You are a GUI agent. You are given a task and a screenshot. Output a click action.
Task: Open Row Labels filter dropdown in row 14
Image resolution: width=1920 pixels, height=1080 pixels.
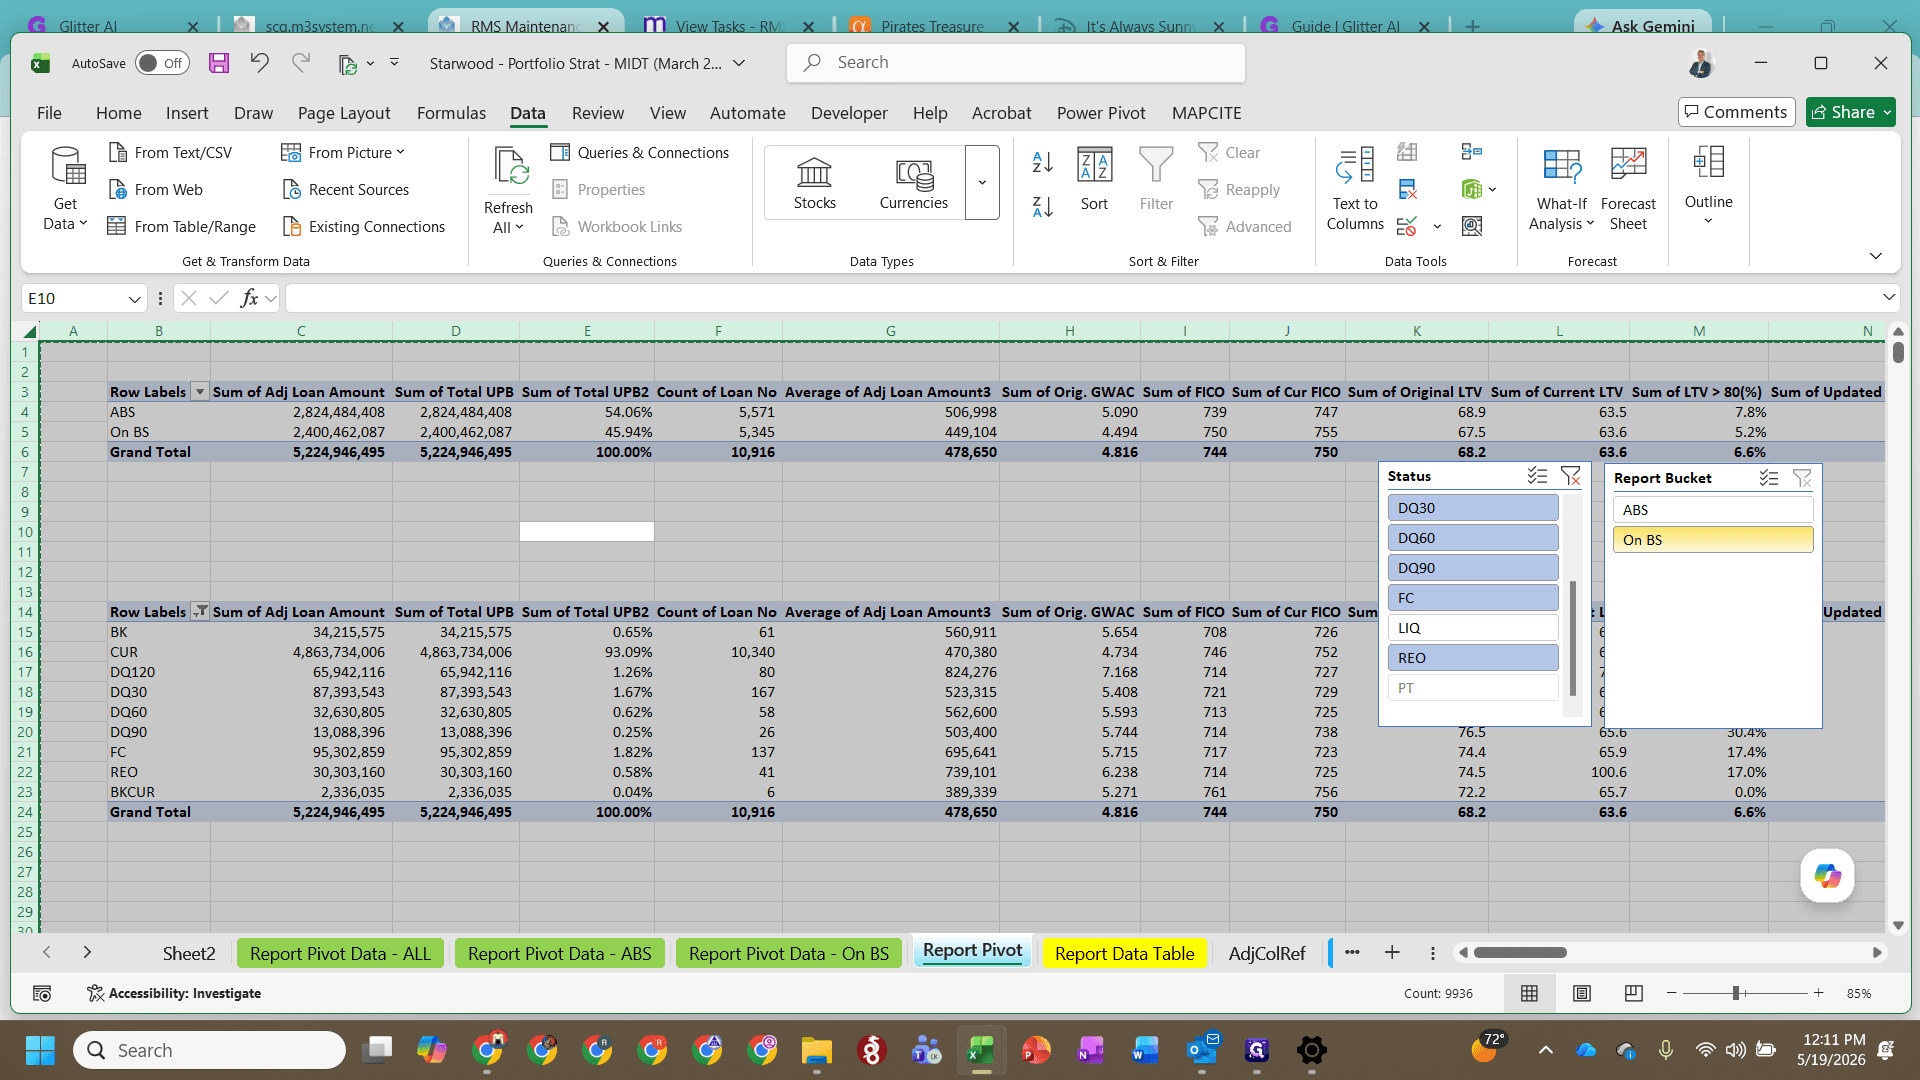point(200,611)
